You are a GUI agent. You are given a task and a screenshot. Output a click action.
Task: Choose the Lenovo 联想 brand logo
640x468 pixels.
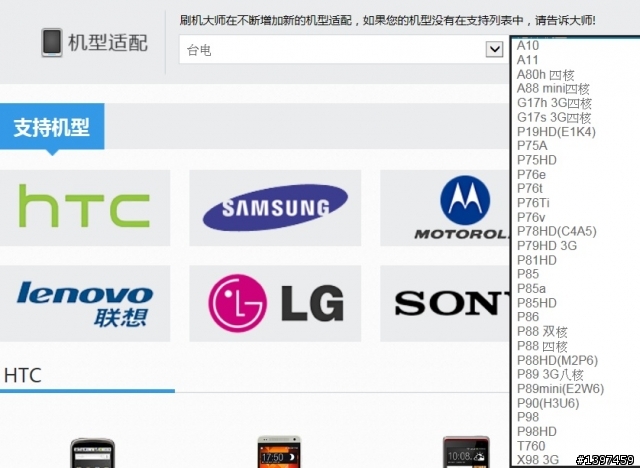(x=84, y=303)
